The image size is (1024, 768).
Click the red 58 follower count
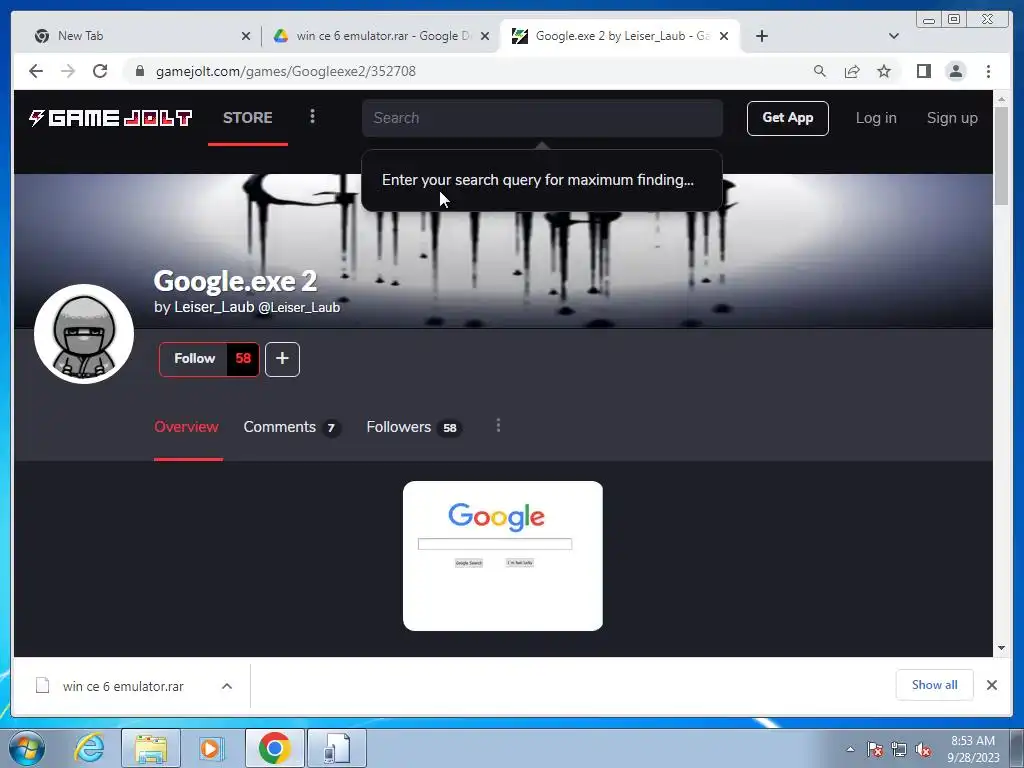(243, 359)
